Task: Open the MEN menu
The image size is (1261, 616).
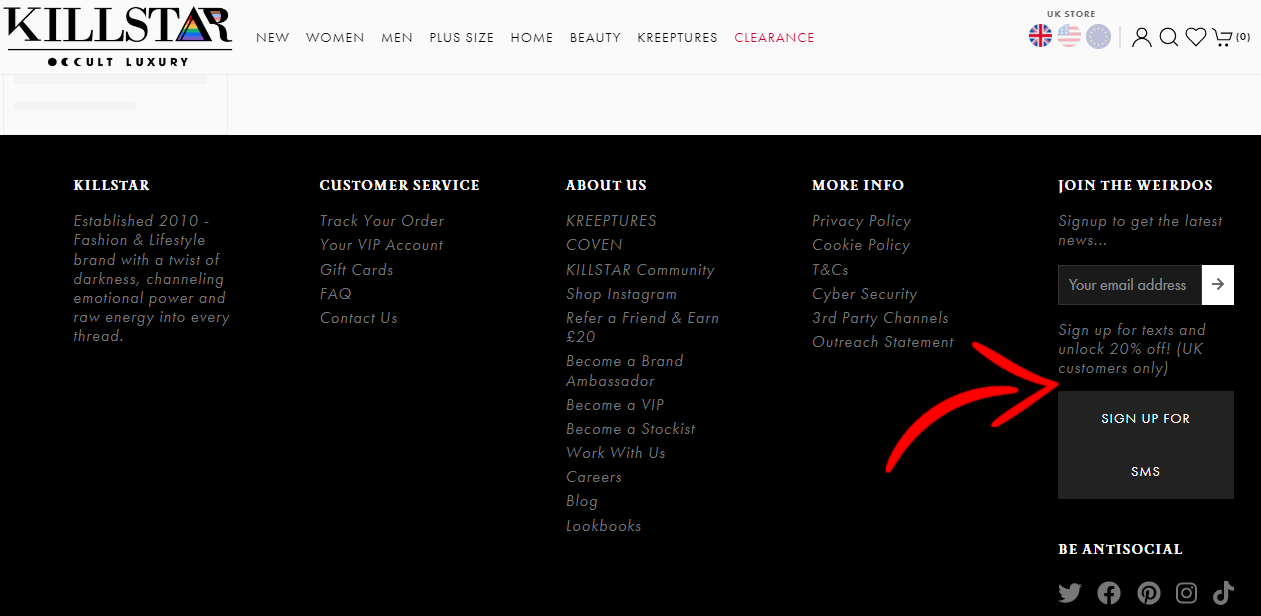Action: pyautogui.click(x=397, y=38)
